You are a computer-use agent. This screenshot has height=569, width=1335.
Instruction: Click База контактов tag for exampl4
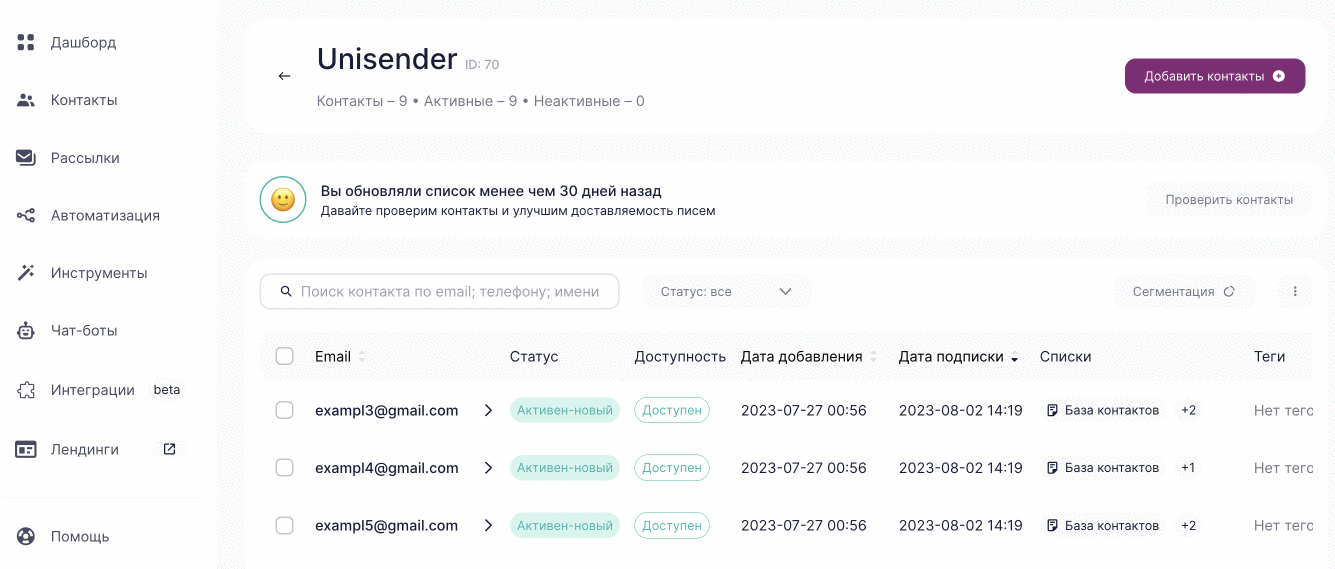click(x=1103, y=467)
